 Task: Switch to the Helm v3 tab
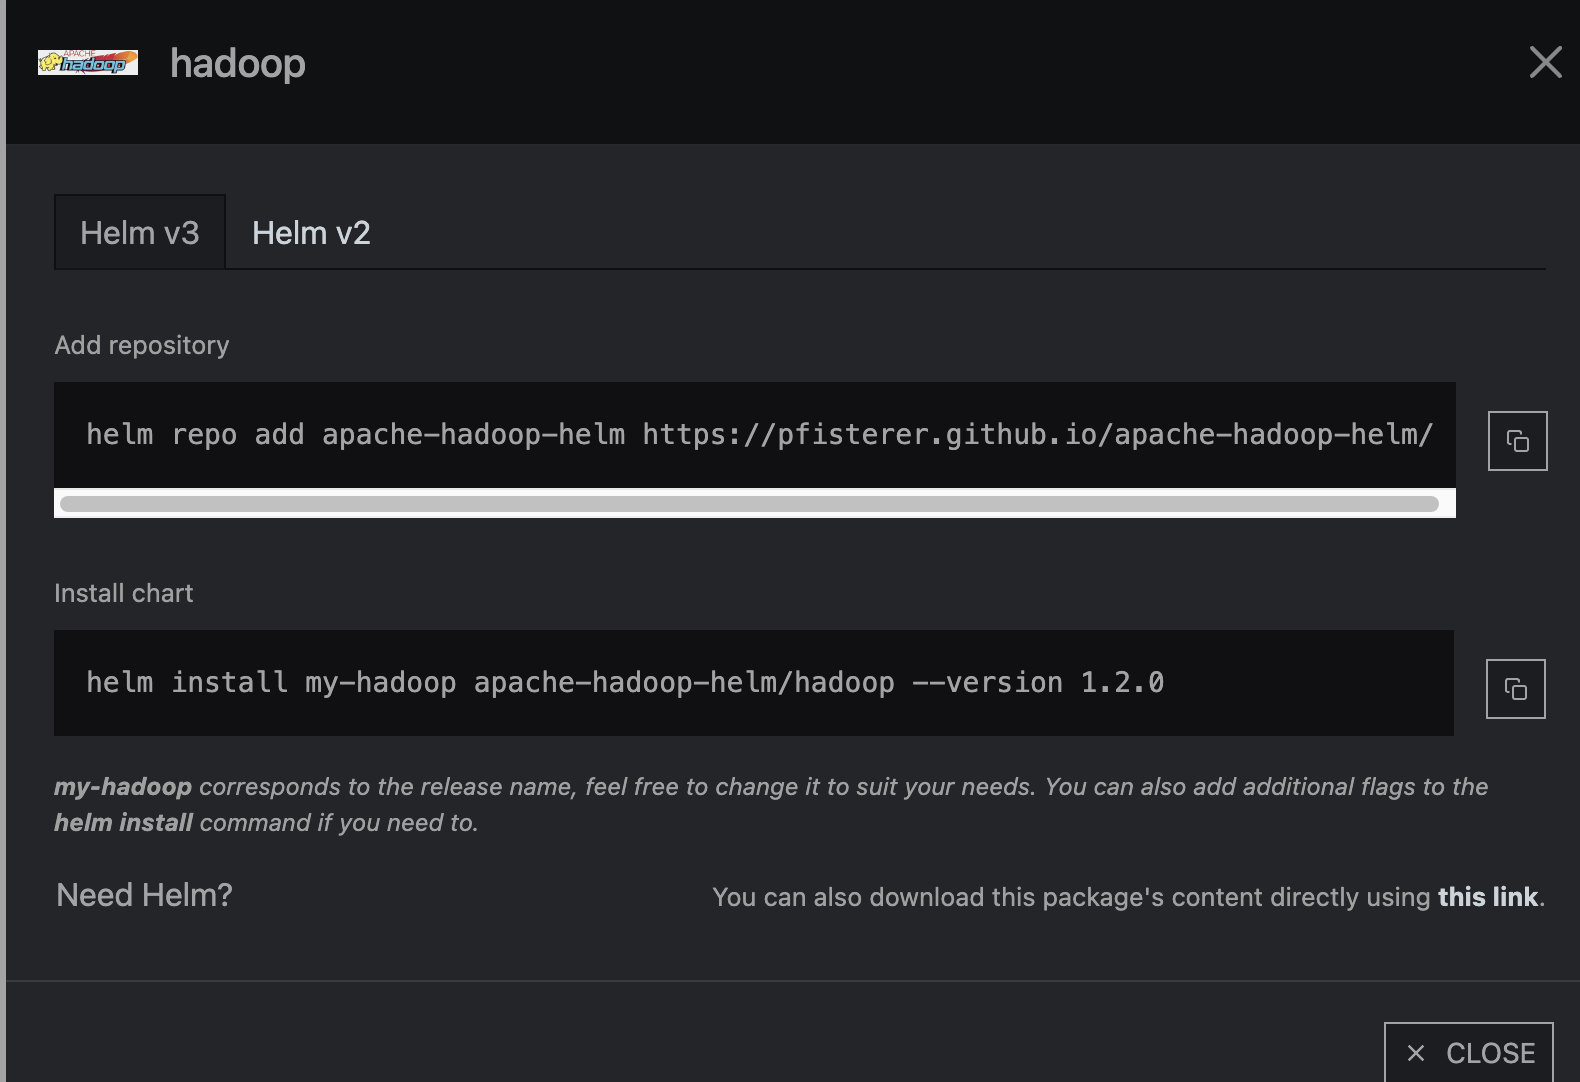140,233
